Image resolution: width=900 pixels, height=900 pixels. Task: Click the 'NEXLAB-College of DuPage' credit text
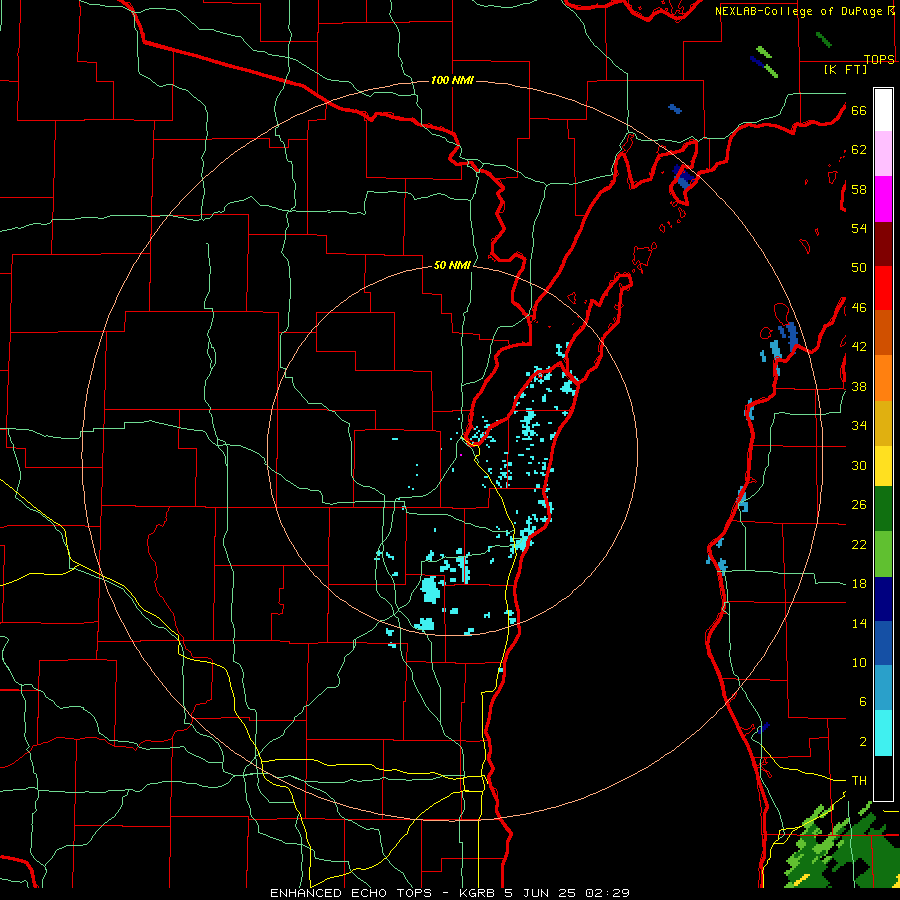point(797,11)
